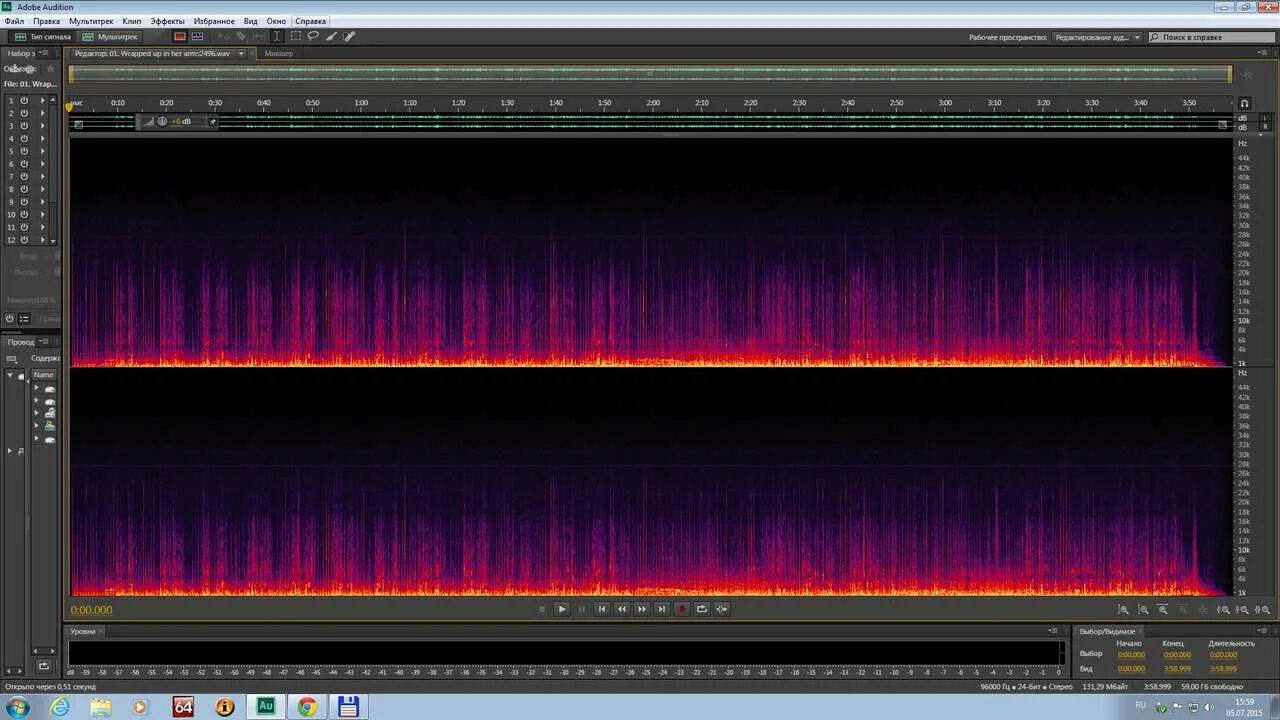
Task: Switch to the Waveform view (Тип сигнала)
Action: coord(42,37)
